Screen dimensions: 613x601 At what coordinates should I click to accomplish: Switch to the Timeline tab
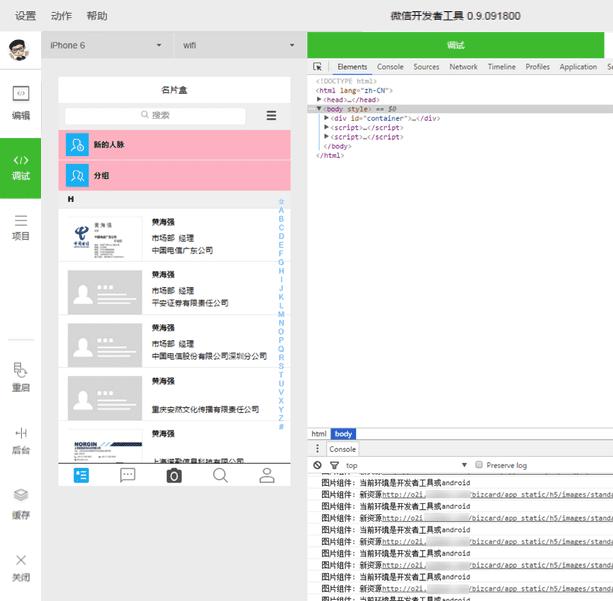[502, 67]
